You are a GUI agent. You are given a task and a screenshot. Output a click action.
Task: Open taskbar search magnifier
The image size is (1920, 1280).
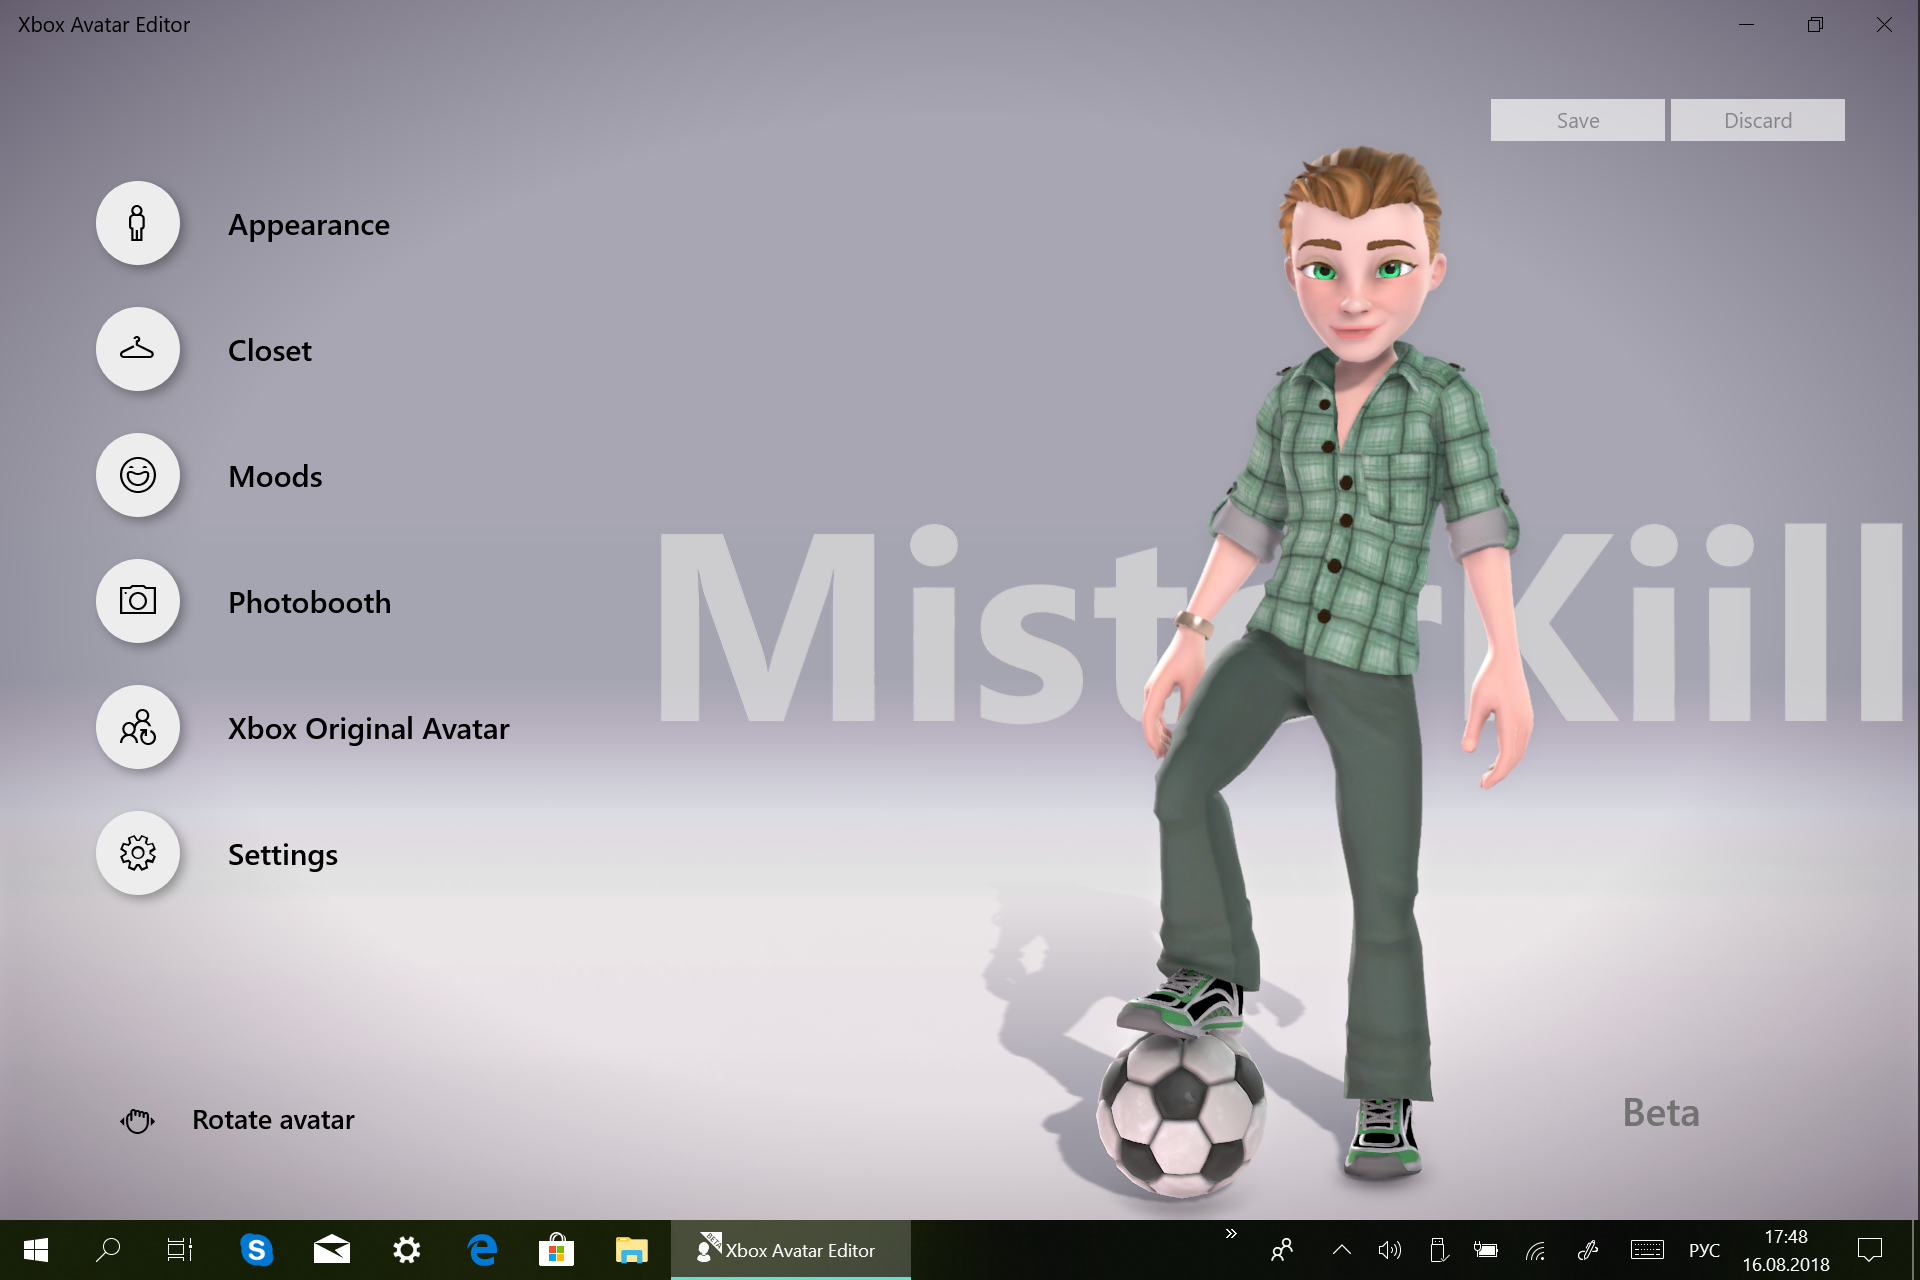[x=108, y=1250]
